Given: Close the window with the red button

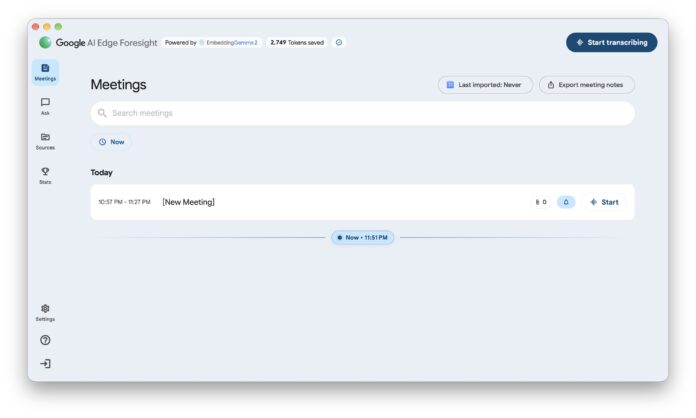Looking at the screenshot, I should pos(36,27).
